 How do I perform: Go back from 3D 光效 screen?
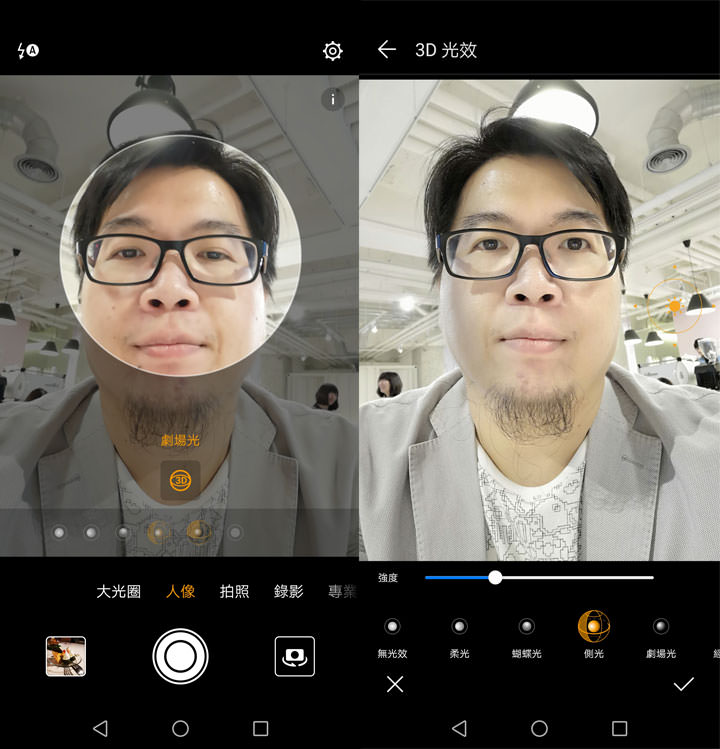coord(387,50)
